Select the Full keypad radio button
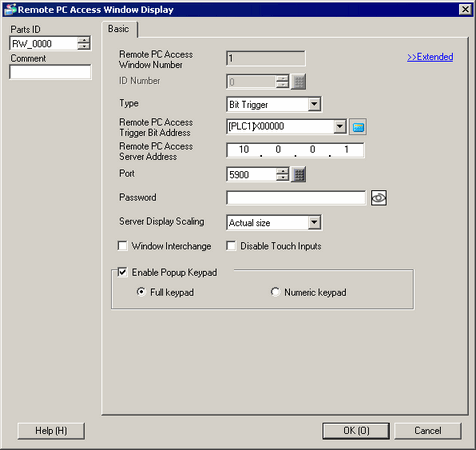 [141, 292]
